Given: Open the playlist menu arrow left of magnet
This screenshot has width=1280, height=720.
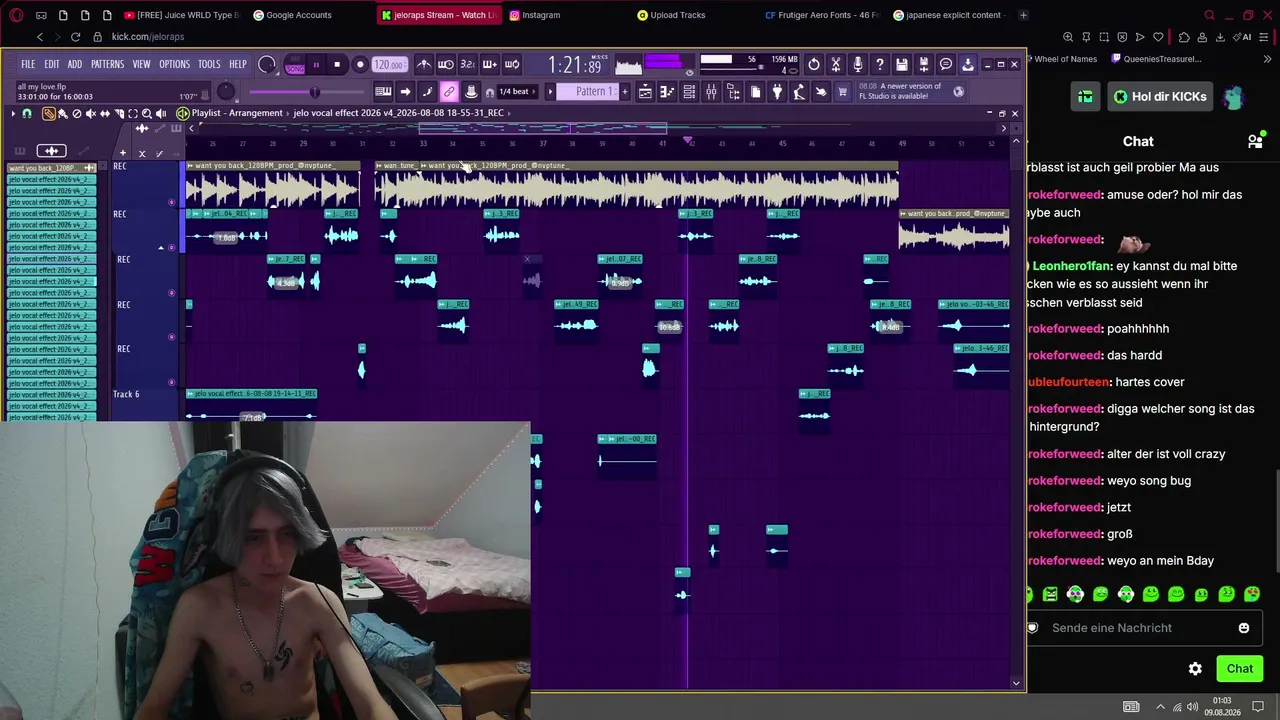Looking at the screenshot, I should pos(13,113).
